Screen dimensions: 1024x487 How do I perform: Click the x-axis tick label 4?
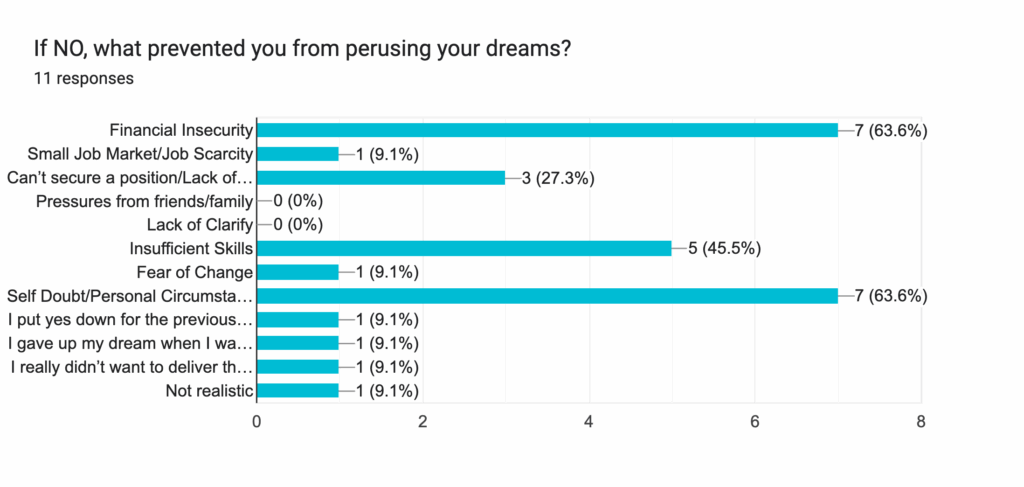point(589,422)
